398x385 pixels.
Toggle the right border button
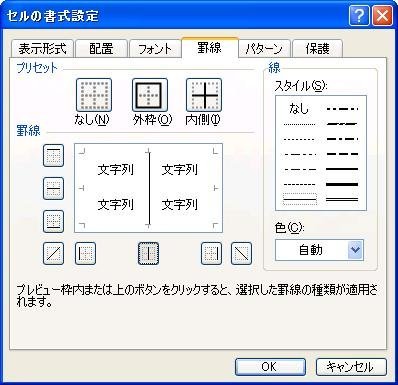(x=211, y=253)
